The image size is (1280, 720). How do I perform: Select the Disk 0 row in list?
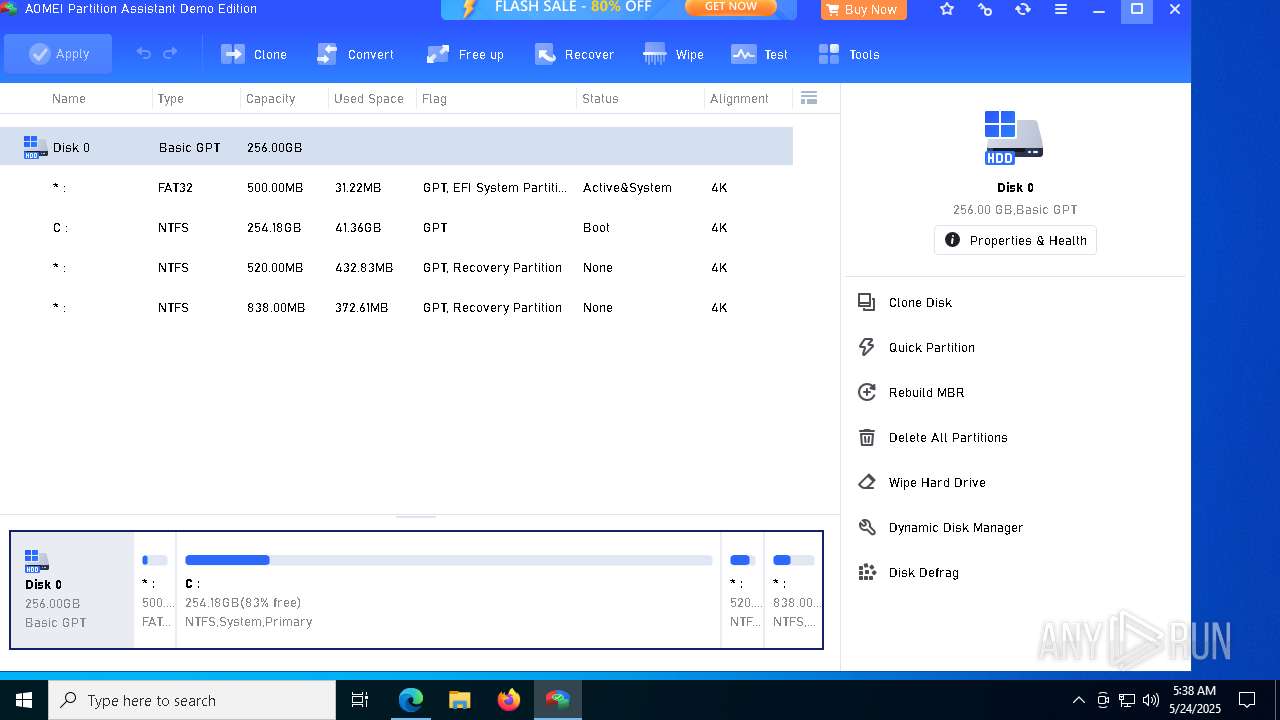tap(396, 147)
